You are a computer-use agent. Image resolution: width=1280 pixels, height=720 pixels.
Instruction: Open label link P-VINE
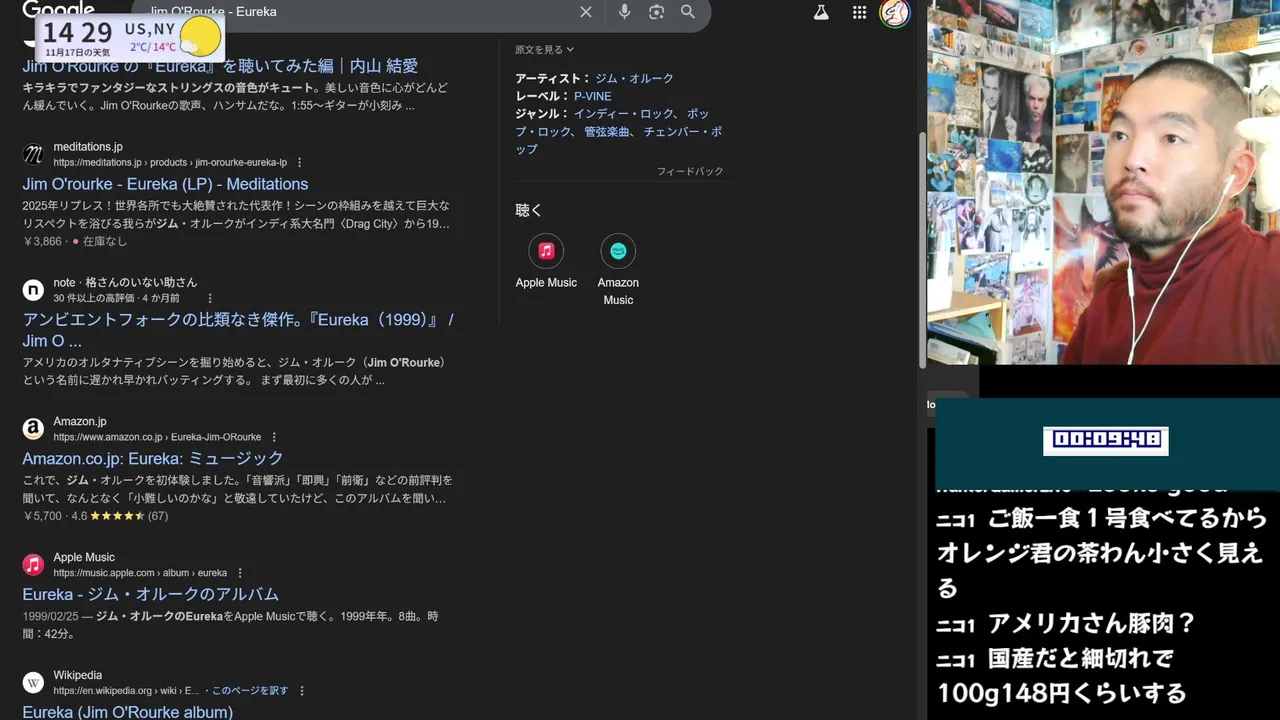click(592, 97)
